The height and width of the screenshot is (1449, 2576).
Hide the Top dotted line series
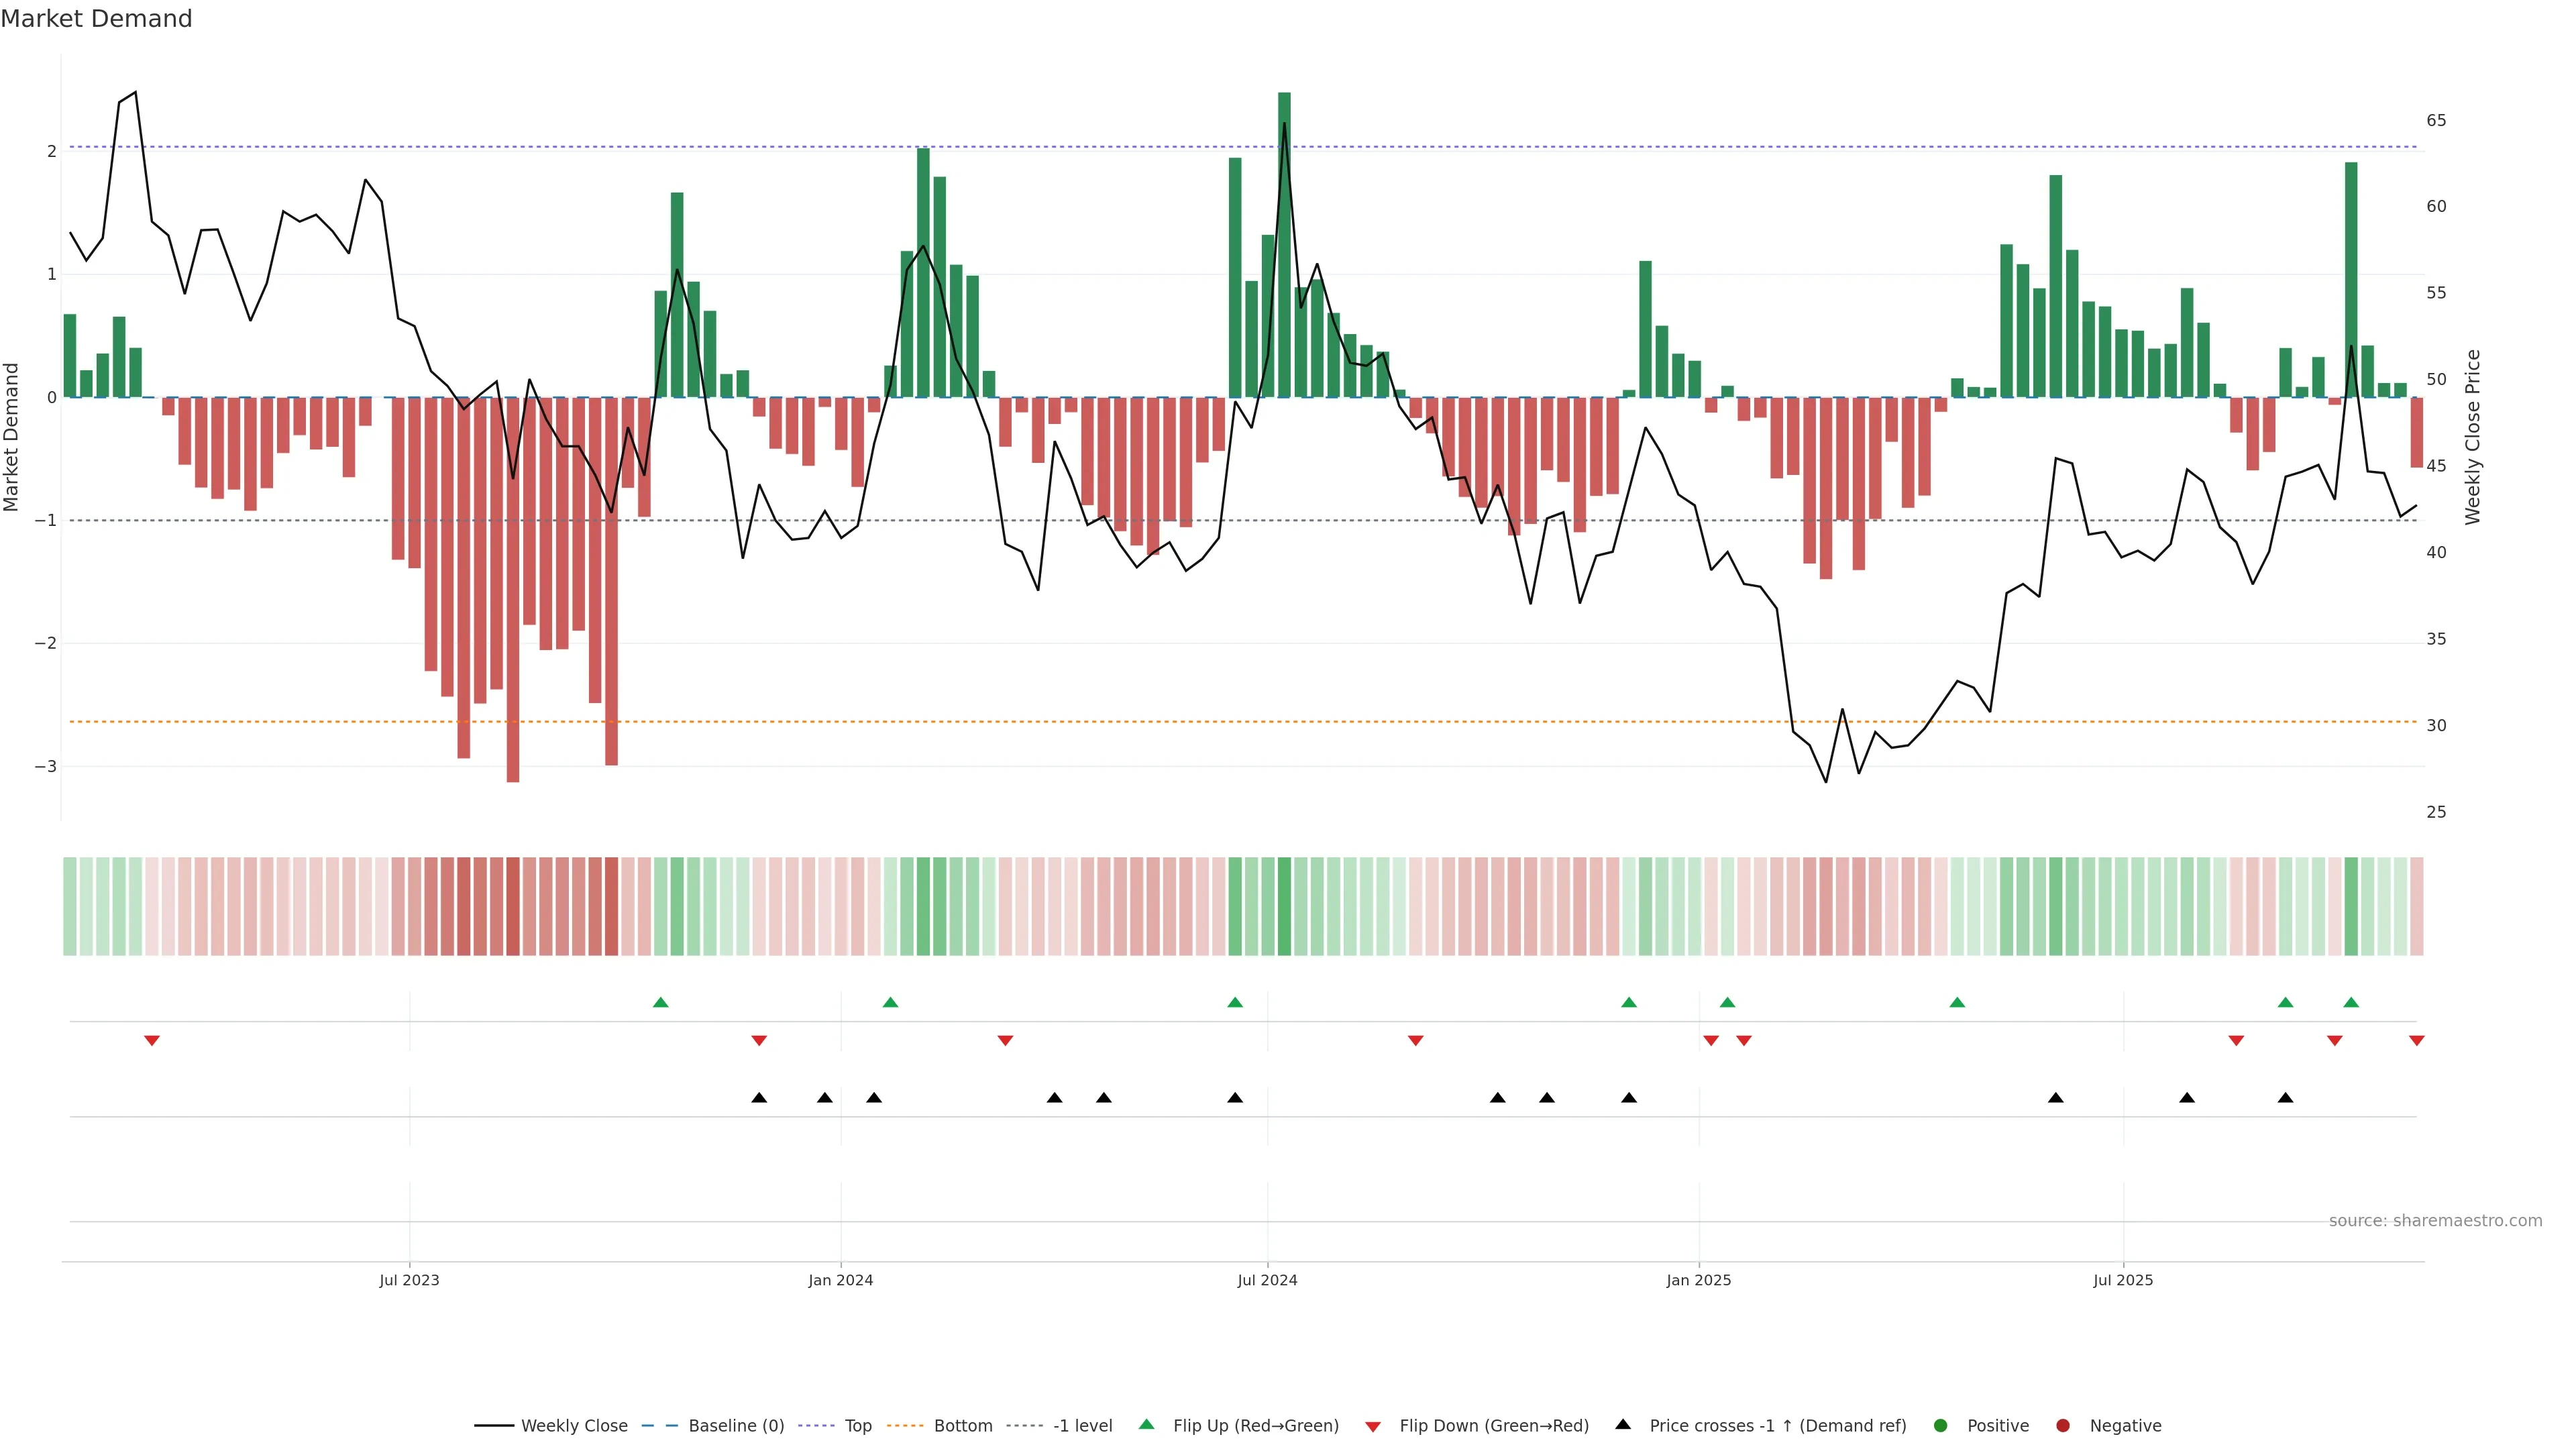pyautogui.click(x=857, y=1425)
